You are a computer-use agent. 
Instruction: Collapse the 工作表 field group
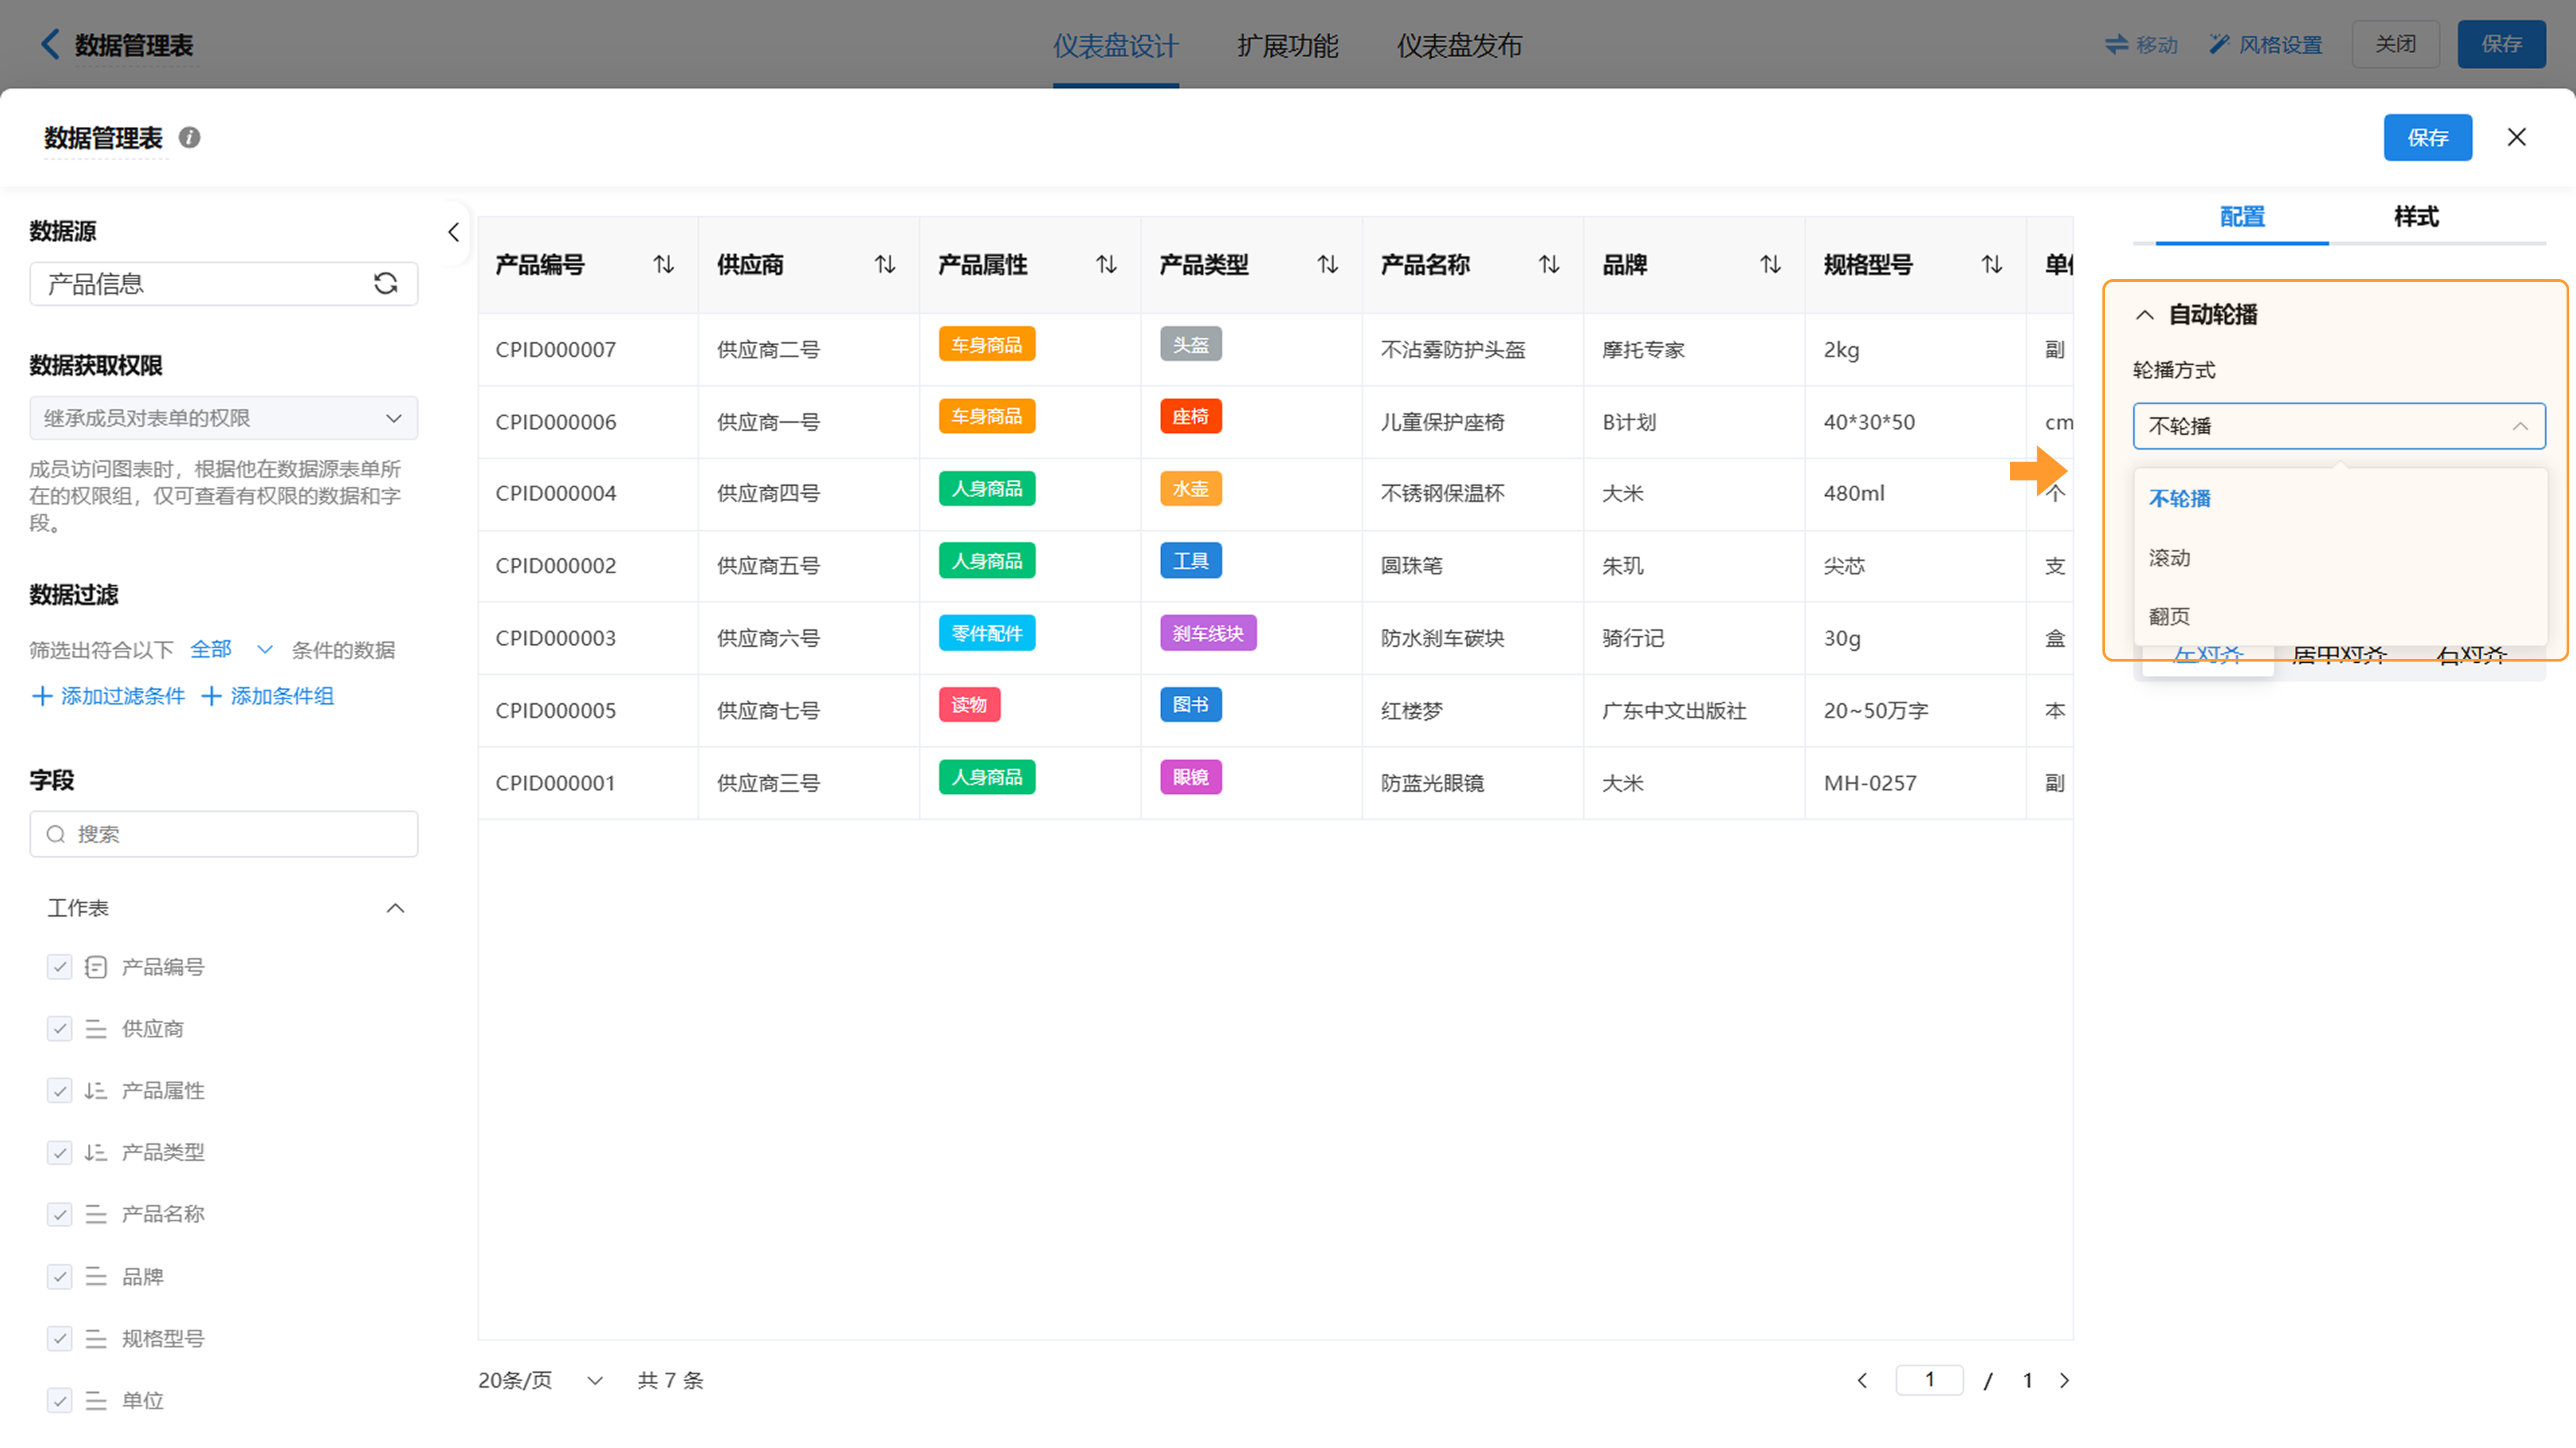click(x=395, y=908)
